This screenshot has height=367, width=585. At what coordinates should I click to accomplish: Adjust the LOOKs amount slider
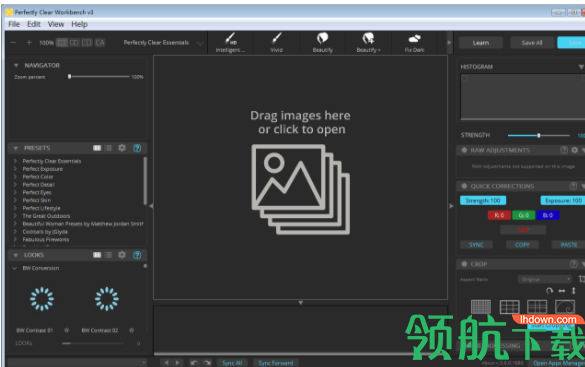pos(93,343)
